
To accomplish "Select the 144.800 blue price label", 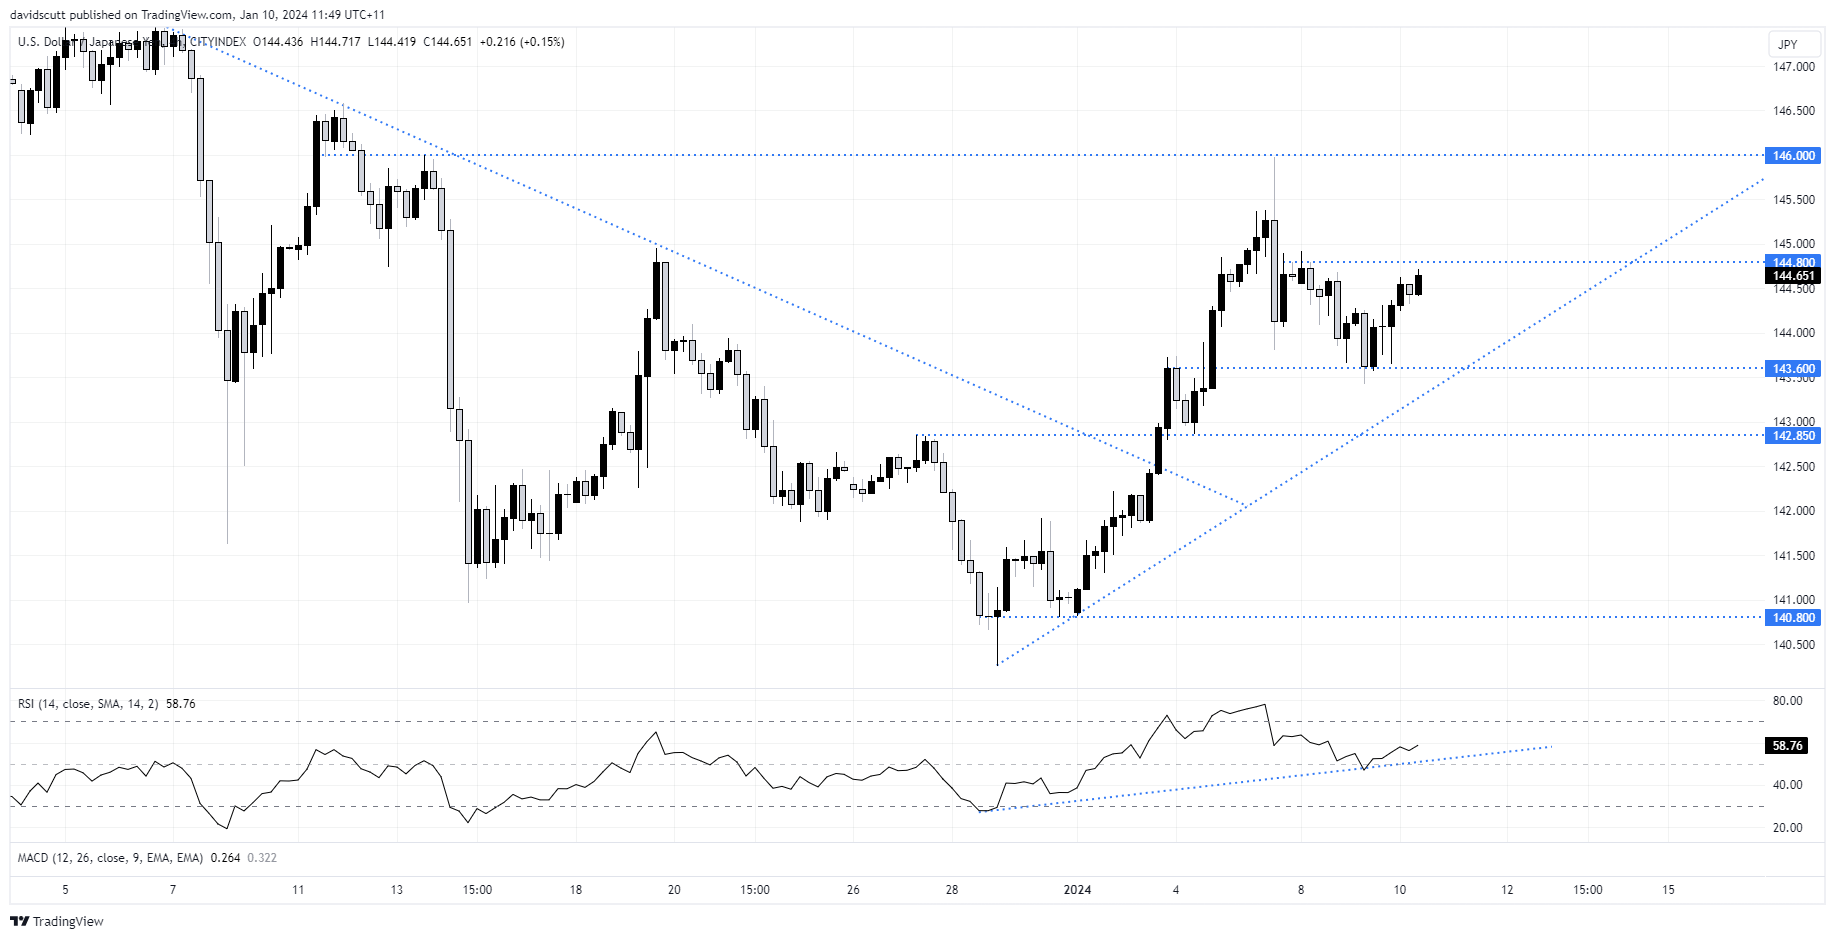I will pos(1793,262).
